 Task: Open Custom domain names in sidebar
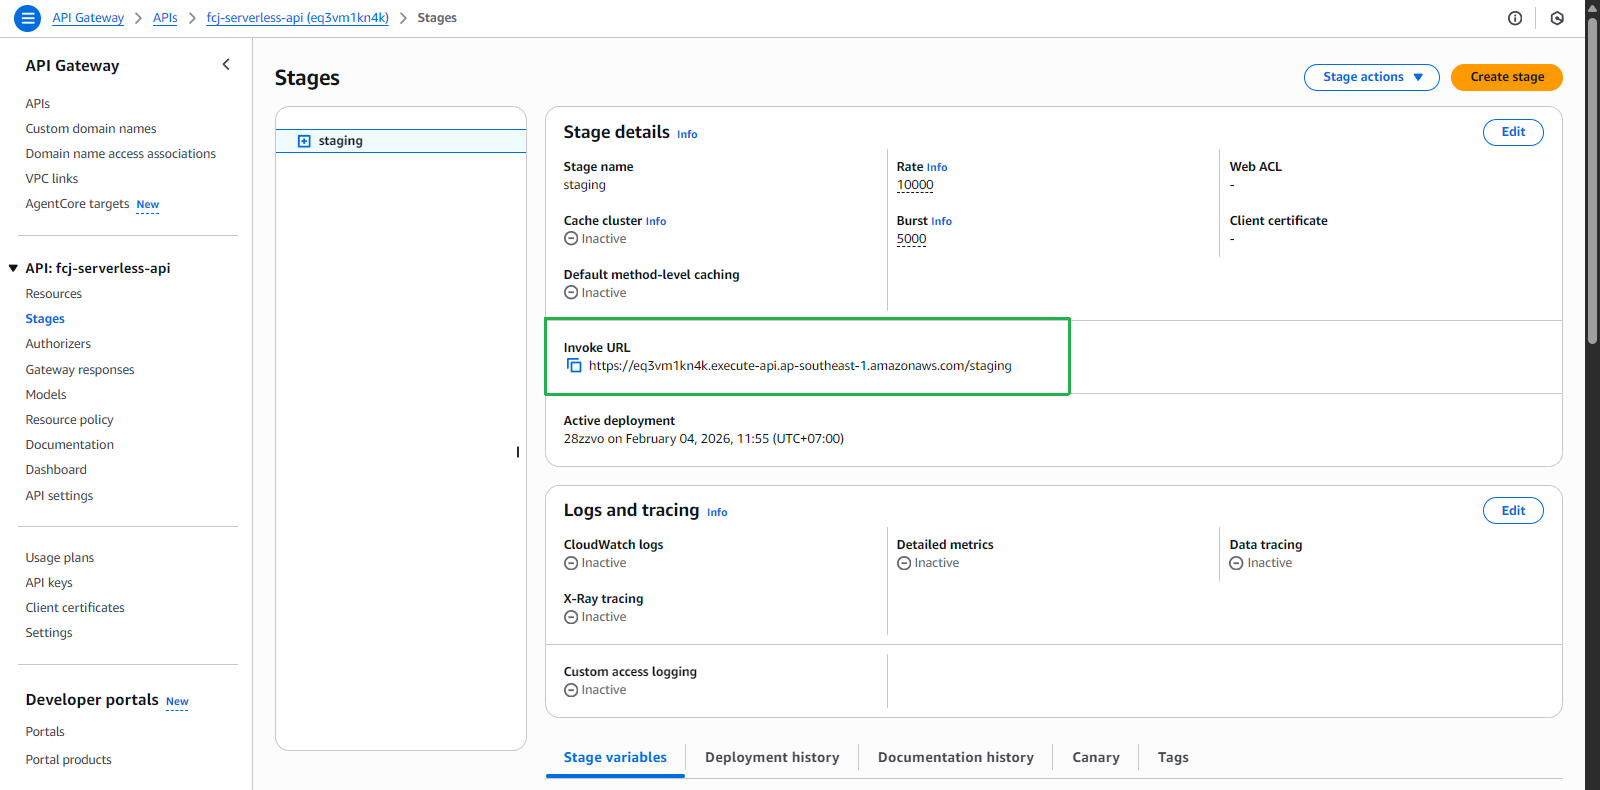pyautogui.click(x=91, y=129)
